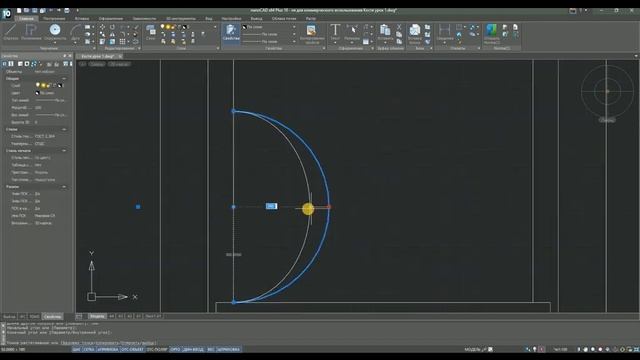Switch to the Модель layout tab

coord(97,316)
